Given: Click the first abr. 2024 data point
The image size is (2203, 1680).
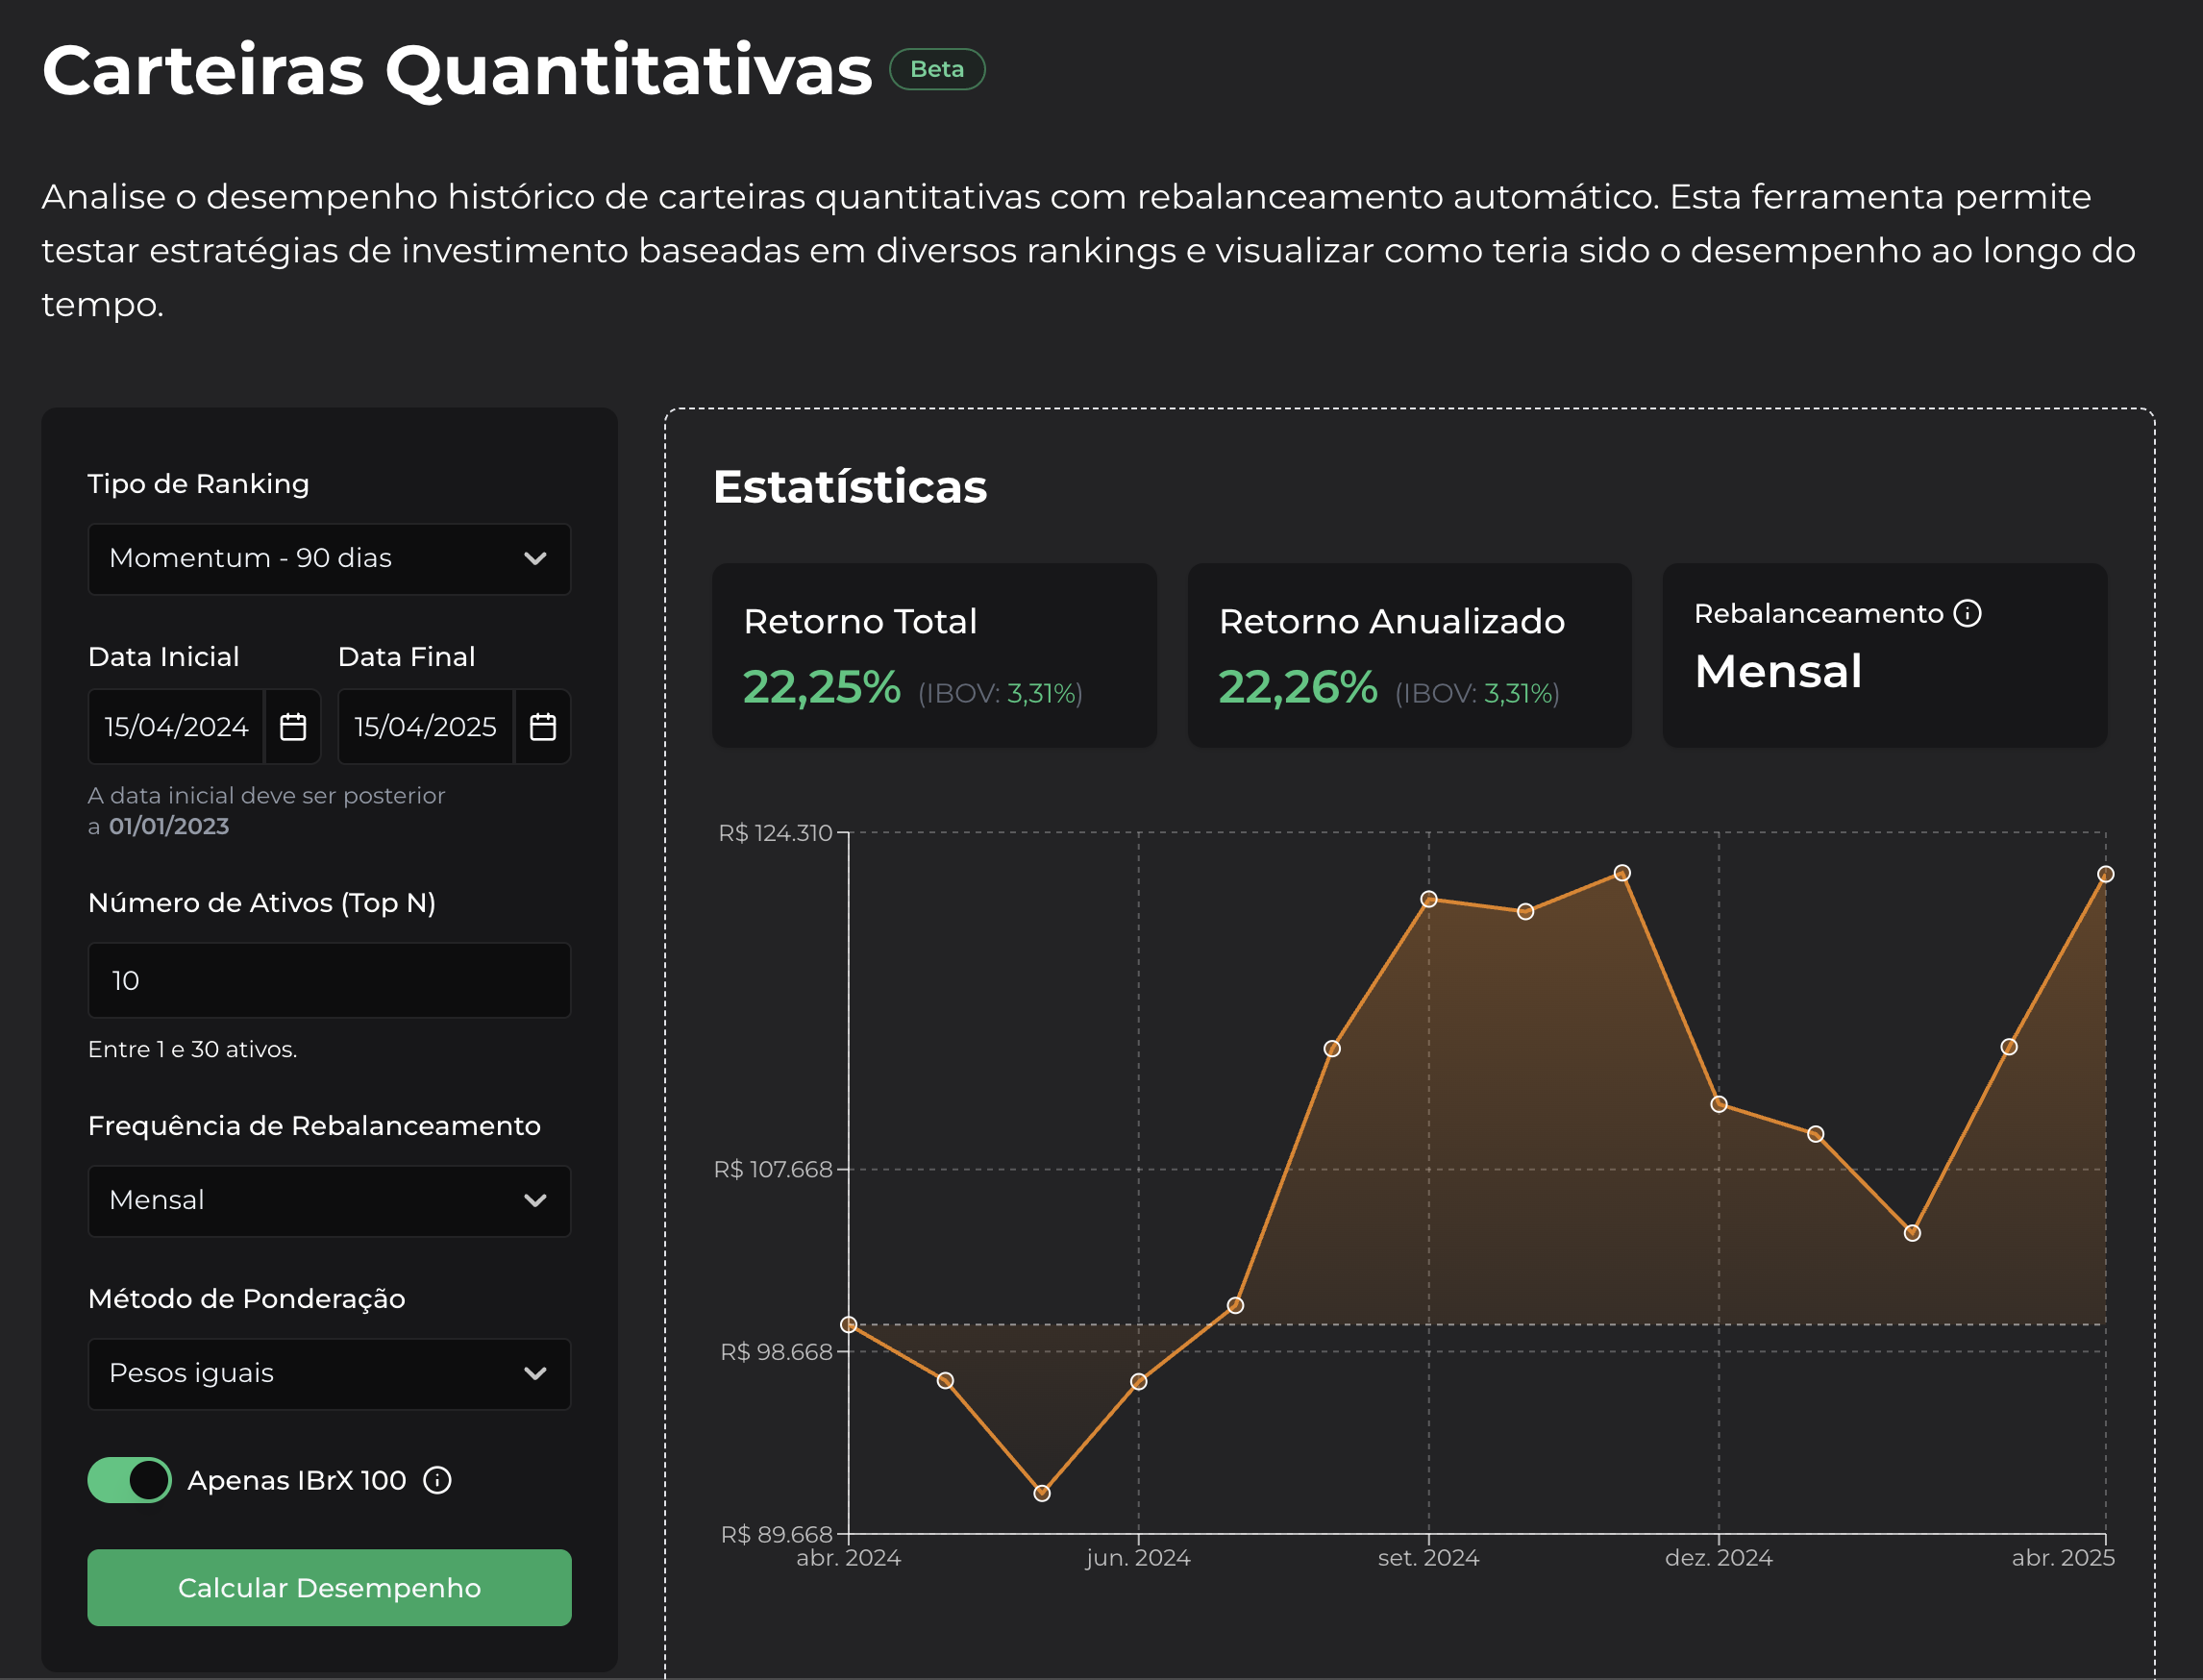Looking at the screenshot, I should [849, 1324].
